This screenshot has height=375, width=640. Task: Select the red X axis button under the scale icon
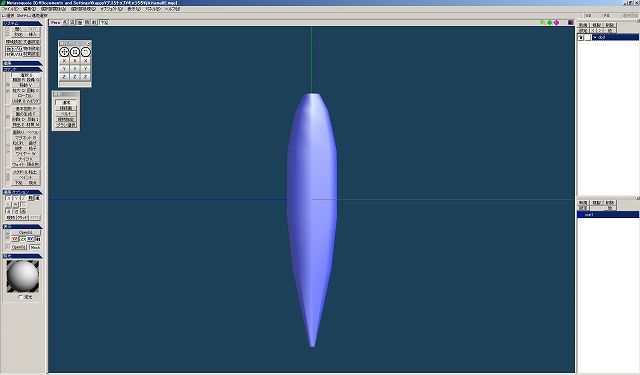coord(75,61)
